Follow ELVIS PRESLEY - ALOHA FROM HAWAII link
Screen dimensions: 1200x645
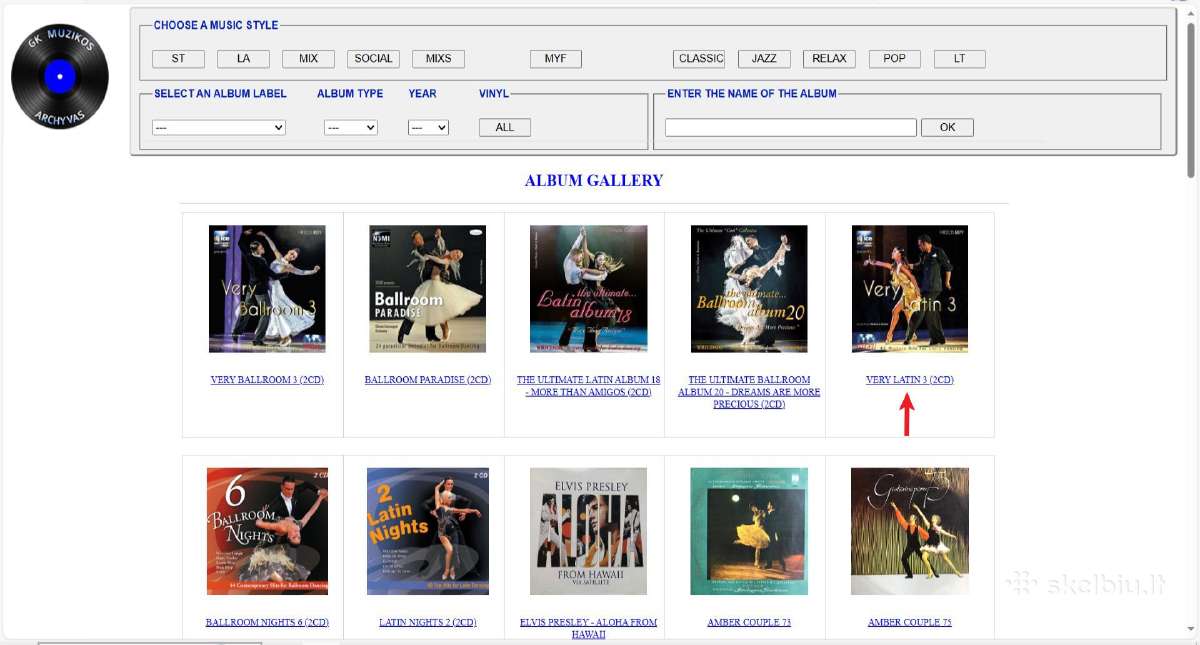click(589, 628)
